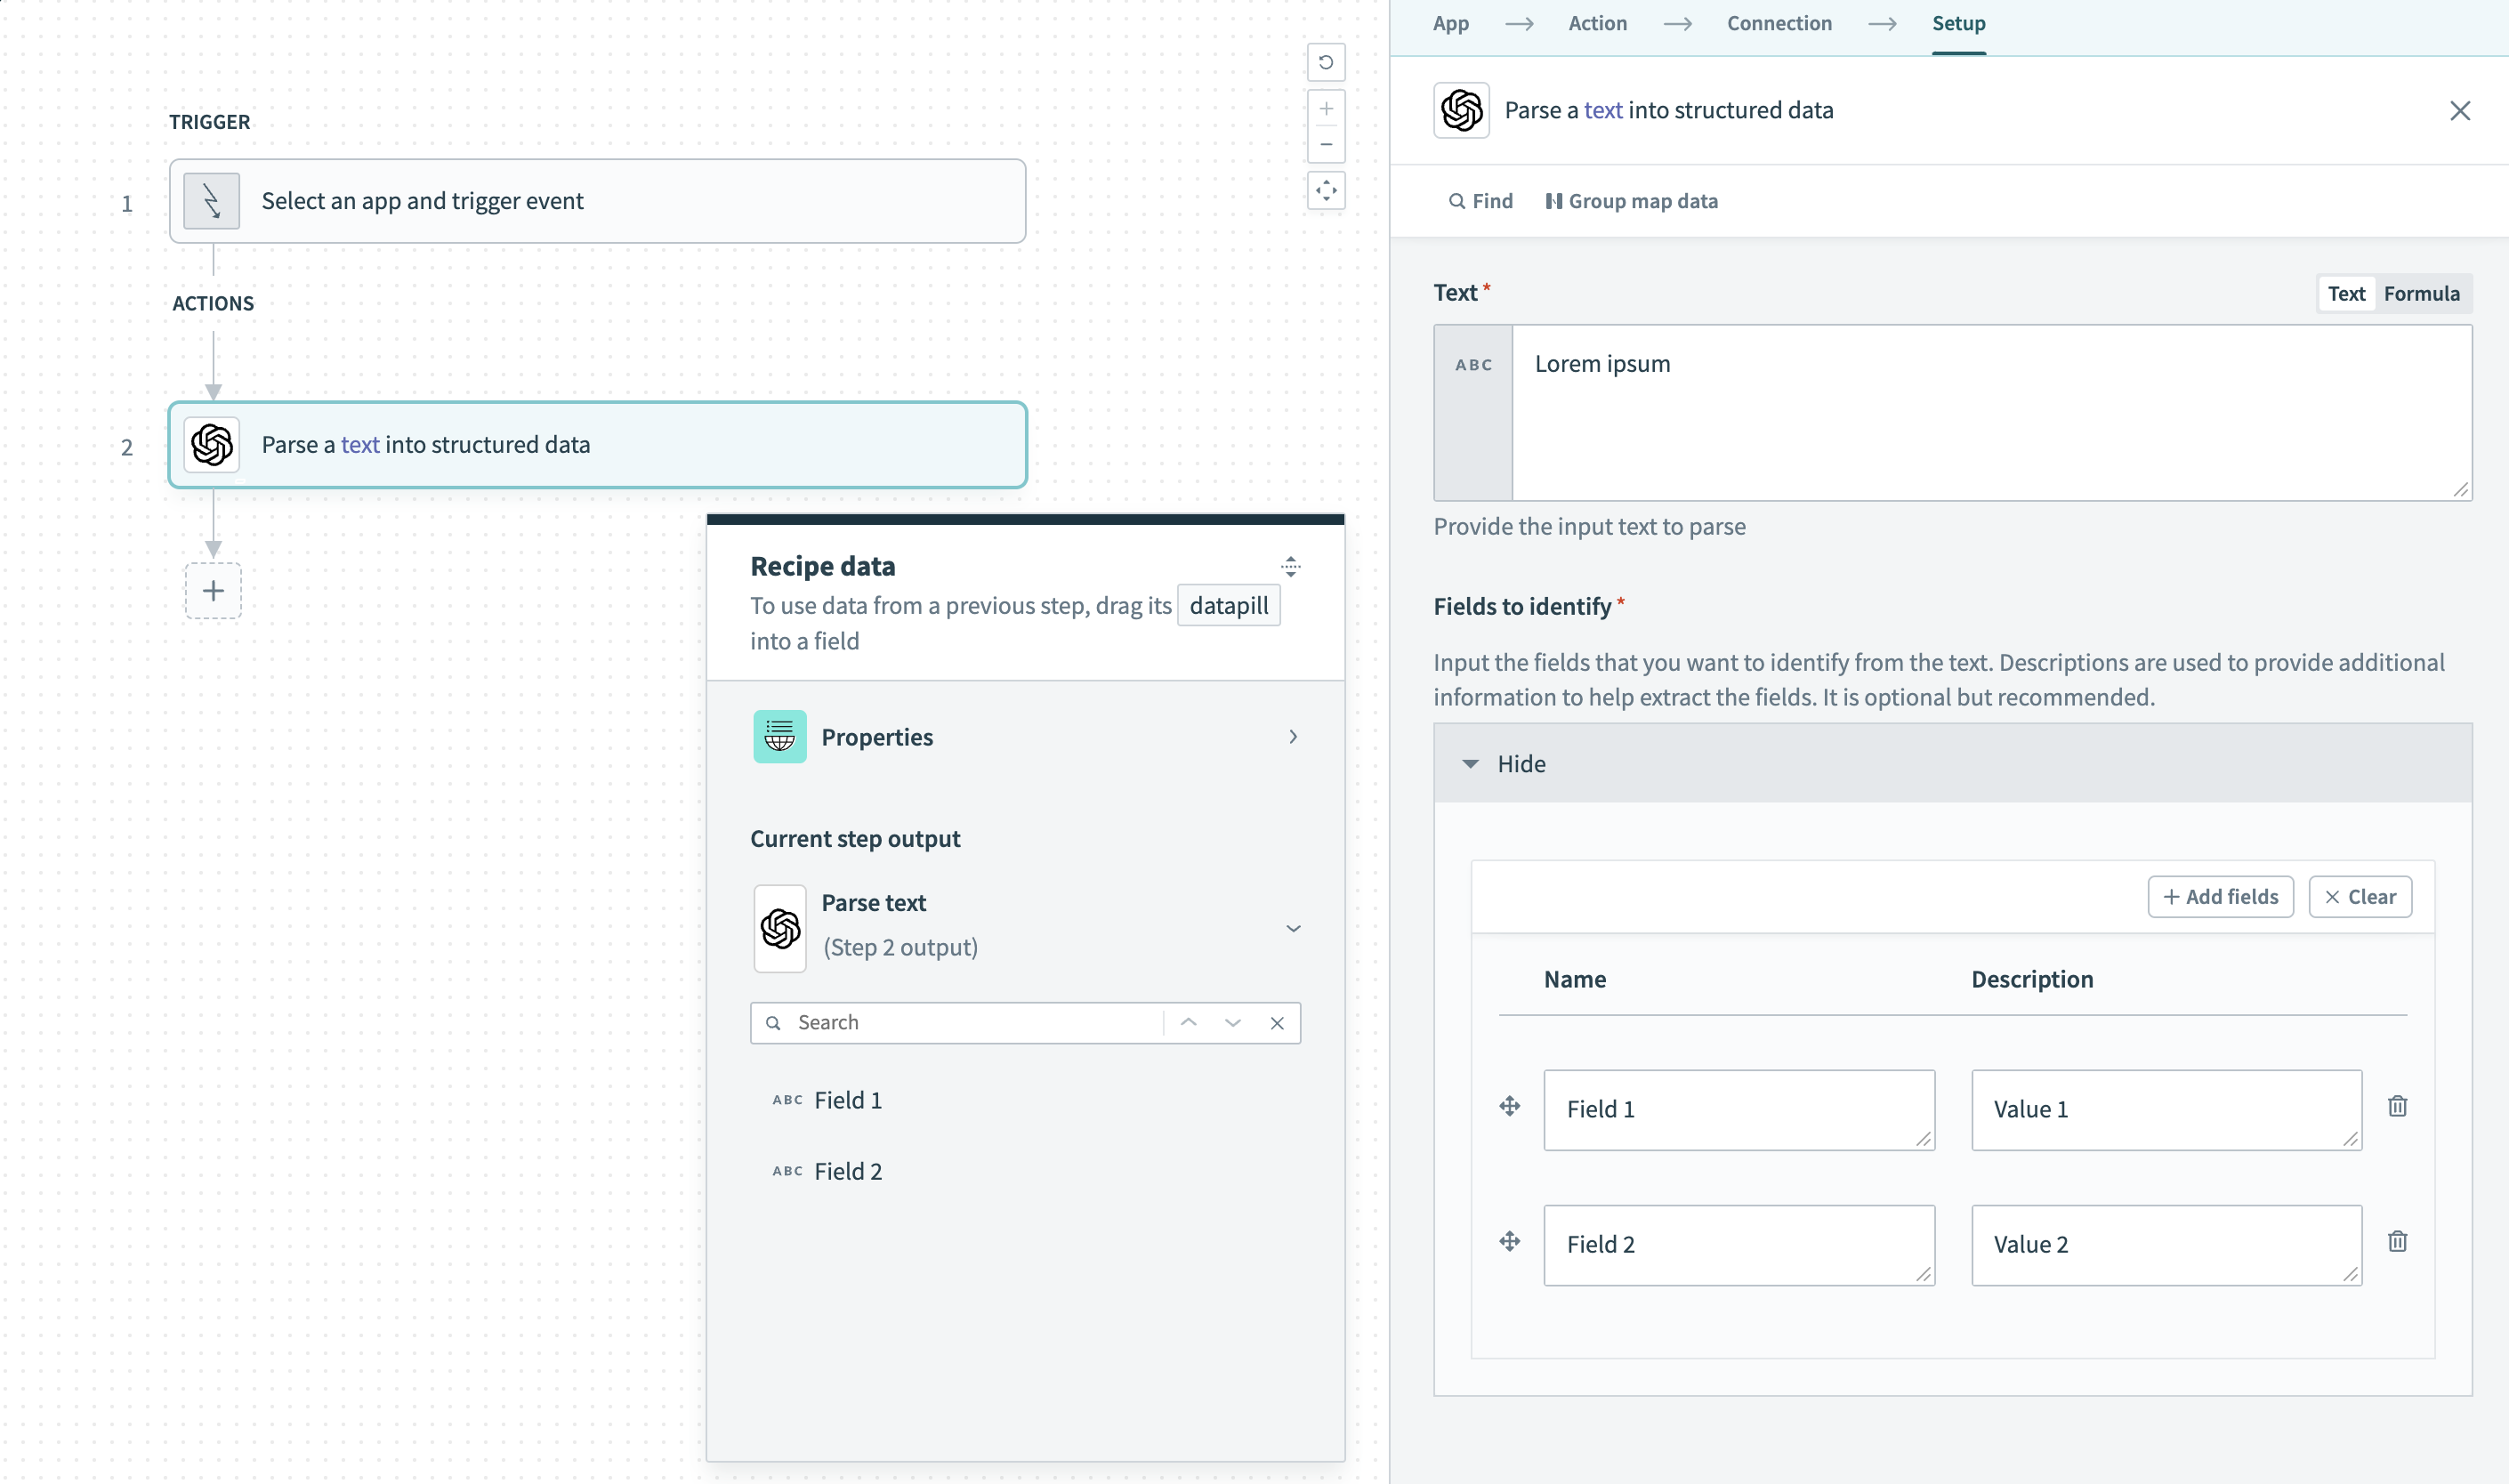Switch to the Connection tab
This screenshot has width=2509, height=1484.
(x=1779, y=22)
